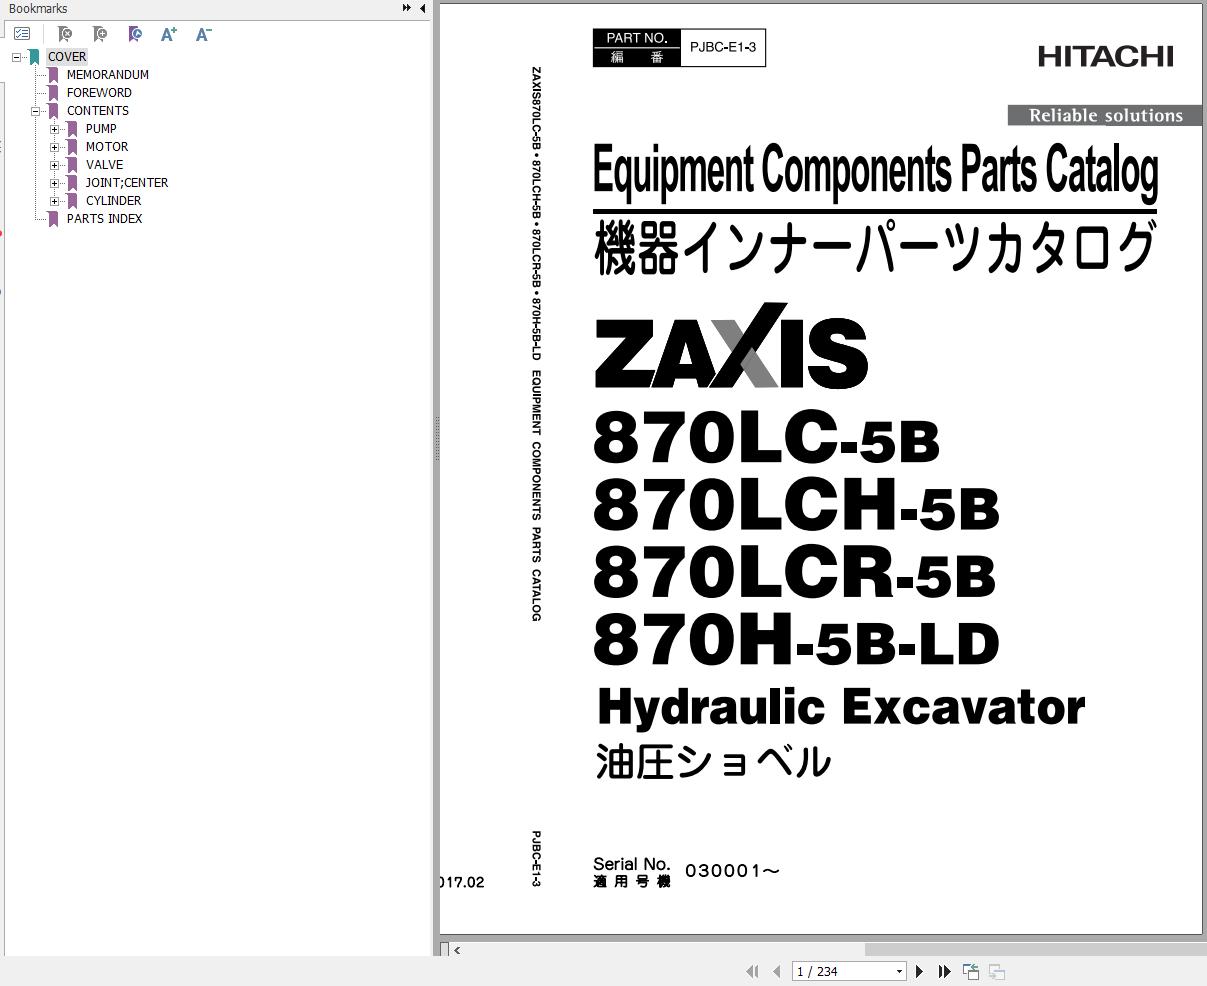Click the Equipment Components Parts Catalog title
The height and width of the screenshot is (986, 1207).
pyautogui.click(x=876, y=172)
